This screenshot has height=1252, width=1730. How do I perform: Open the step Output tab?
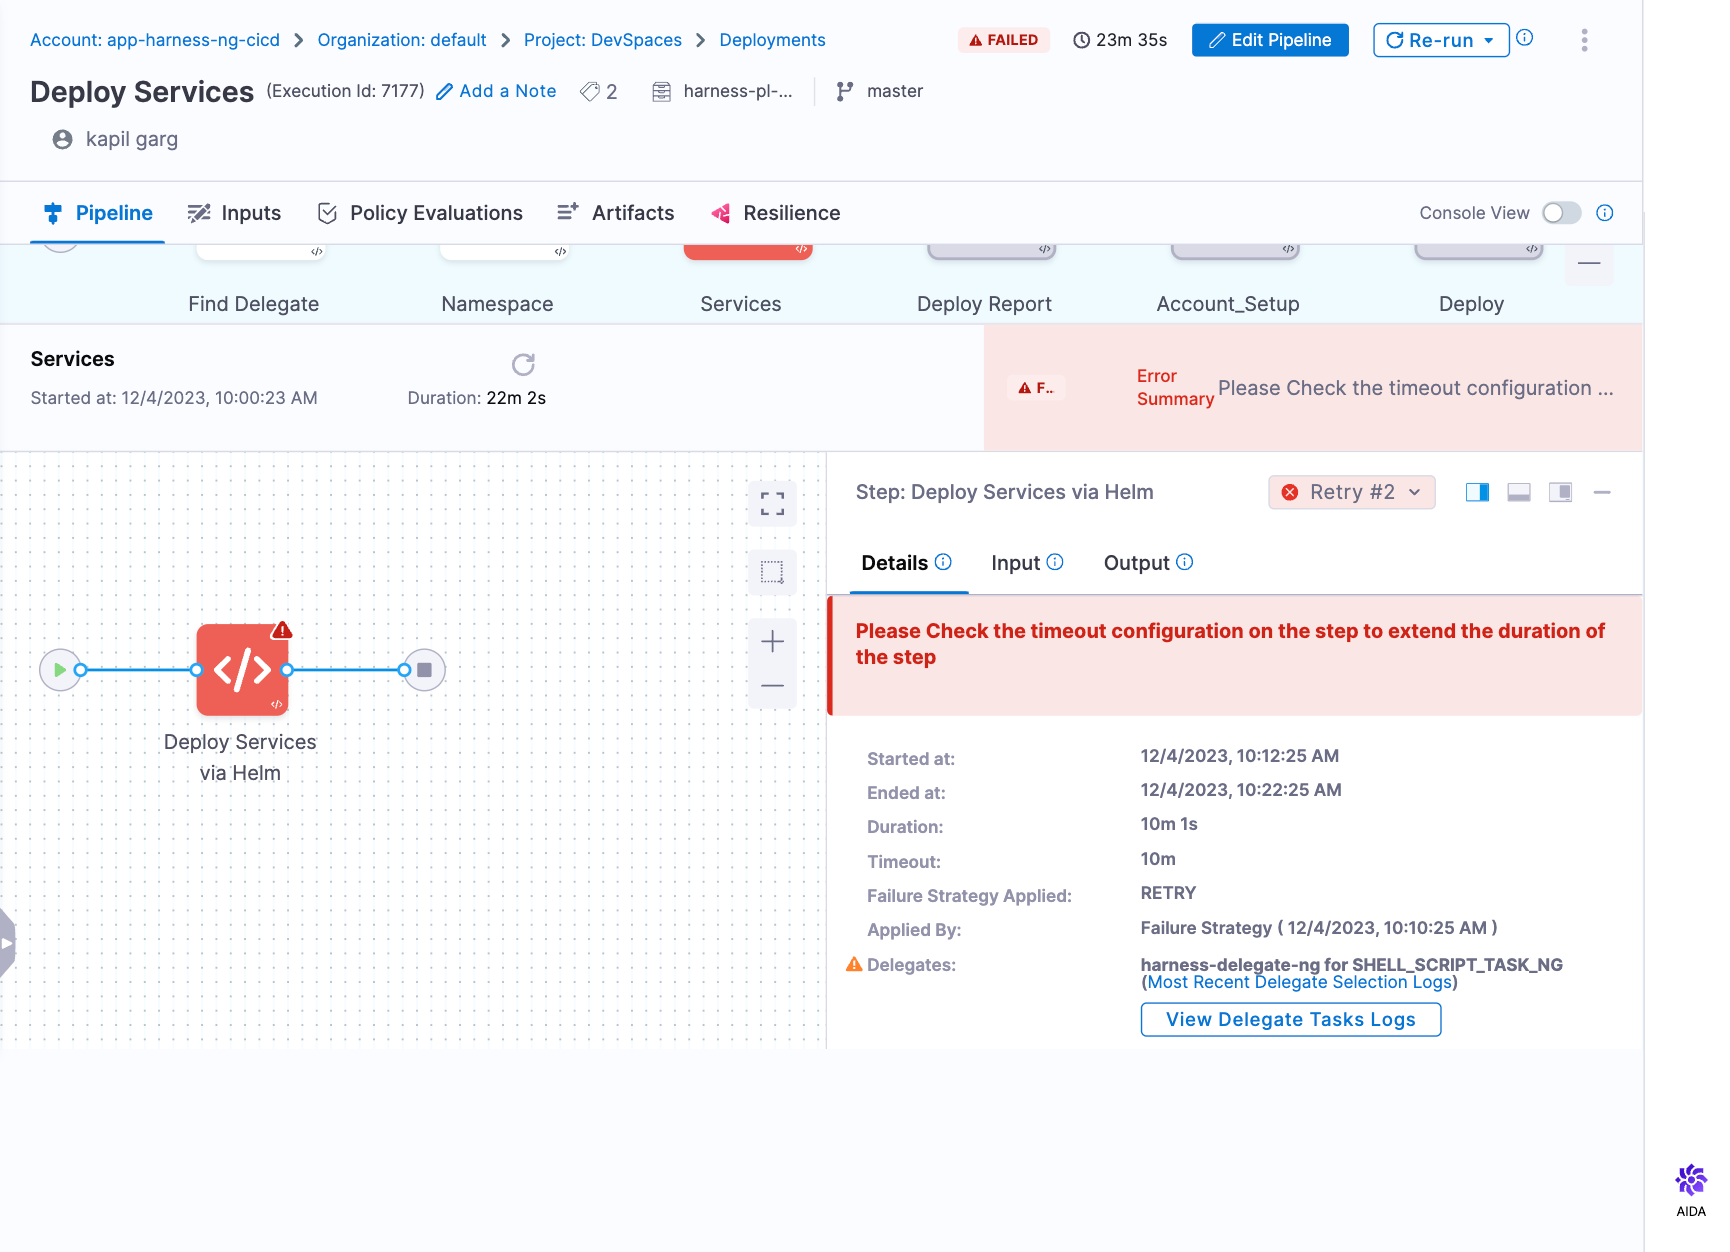pos(1137,563)
